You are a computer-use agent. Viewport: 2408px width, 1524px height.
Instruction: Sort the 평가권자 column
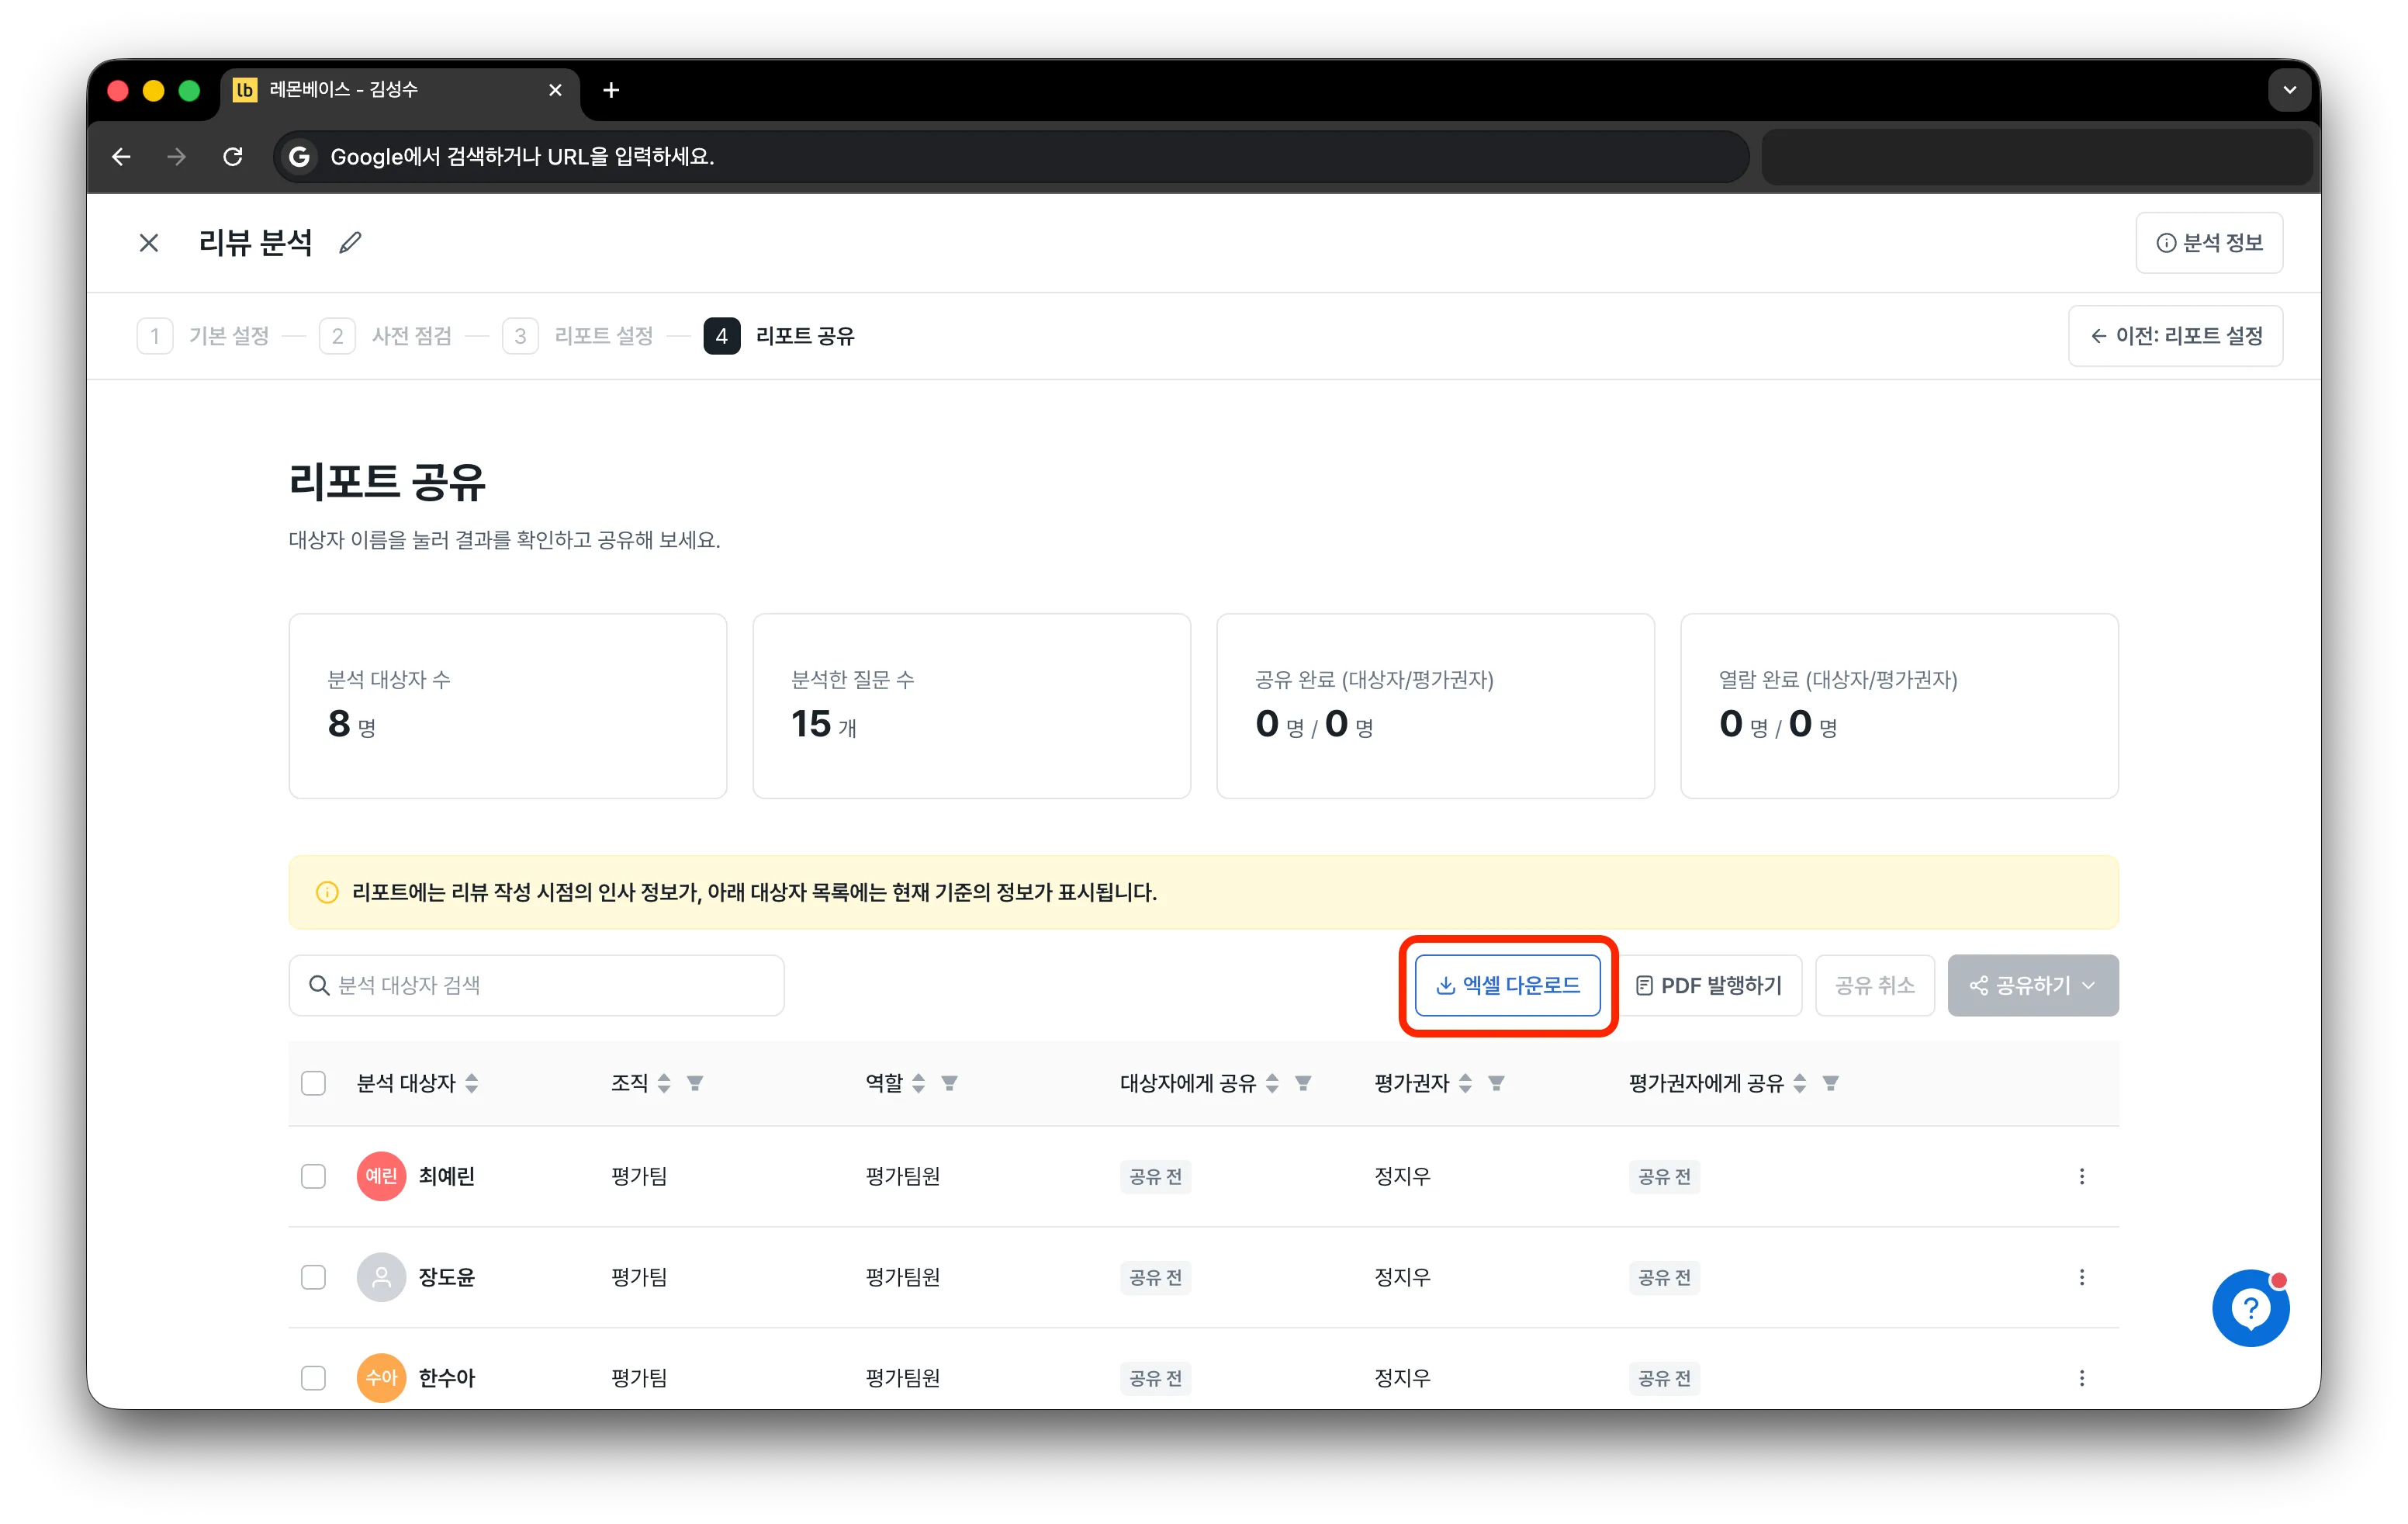point(1465,1083)
